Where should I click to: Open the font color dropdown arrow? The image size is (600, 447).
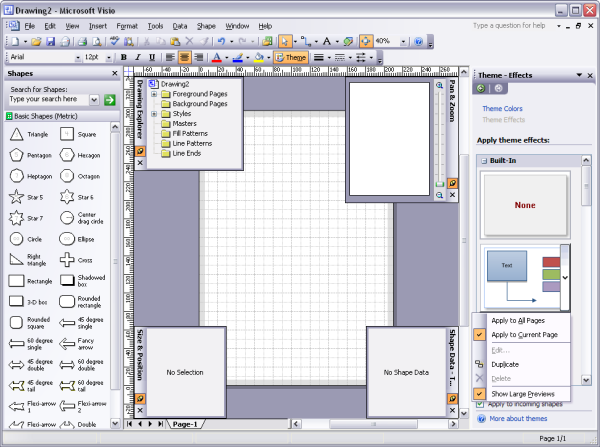[227, 57]
